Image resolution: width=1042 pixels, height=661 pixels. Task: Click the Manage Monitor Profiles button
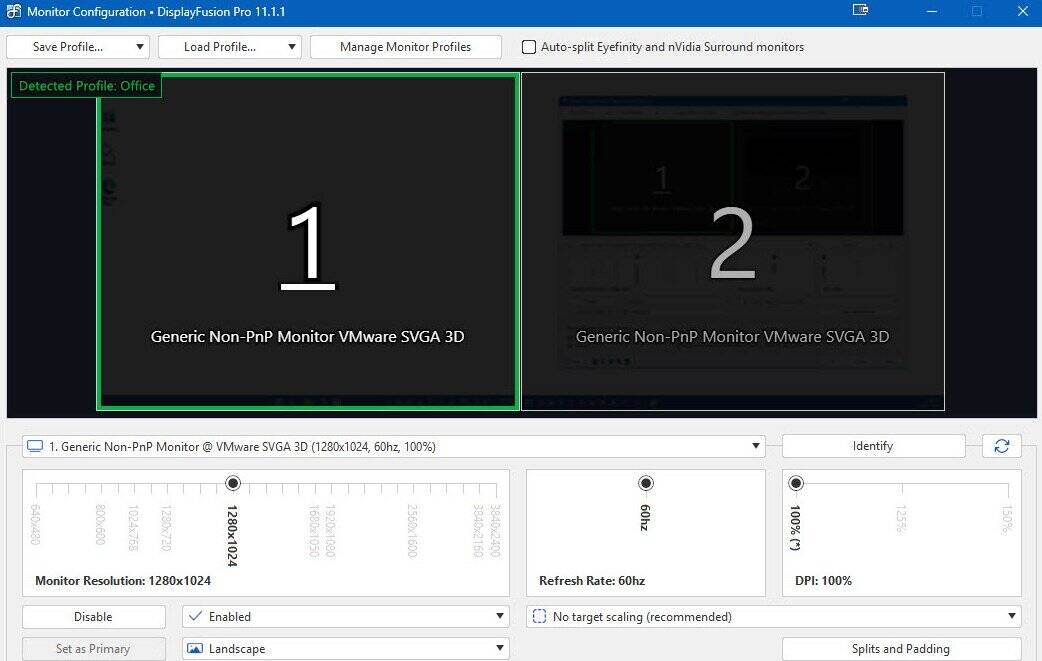[x=405, y=47]
